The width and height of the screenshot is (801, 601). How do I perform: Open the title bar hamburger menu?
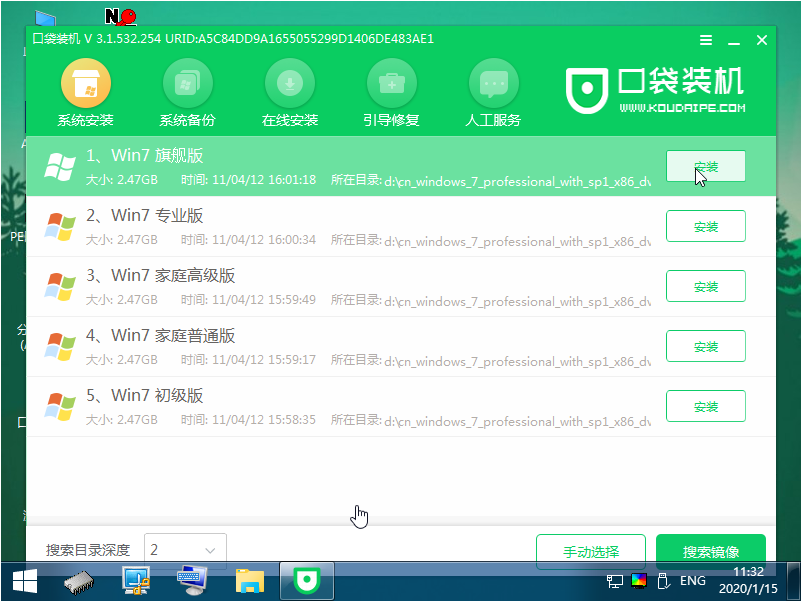click(x=706, y=40)
